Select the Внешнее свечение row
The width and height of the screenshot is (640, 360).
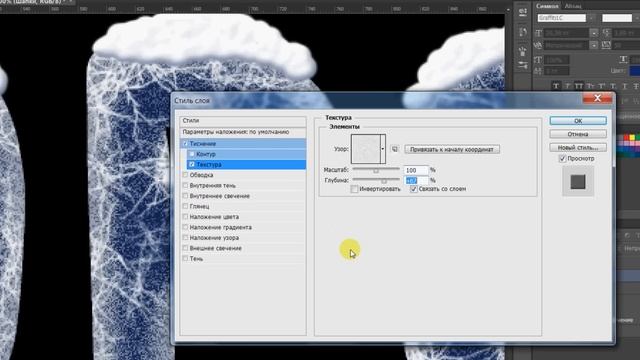[243, 248]
